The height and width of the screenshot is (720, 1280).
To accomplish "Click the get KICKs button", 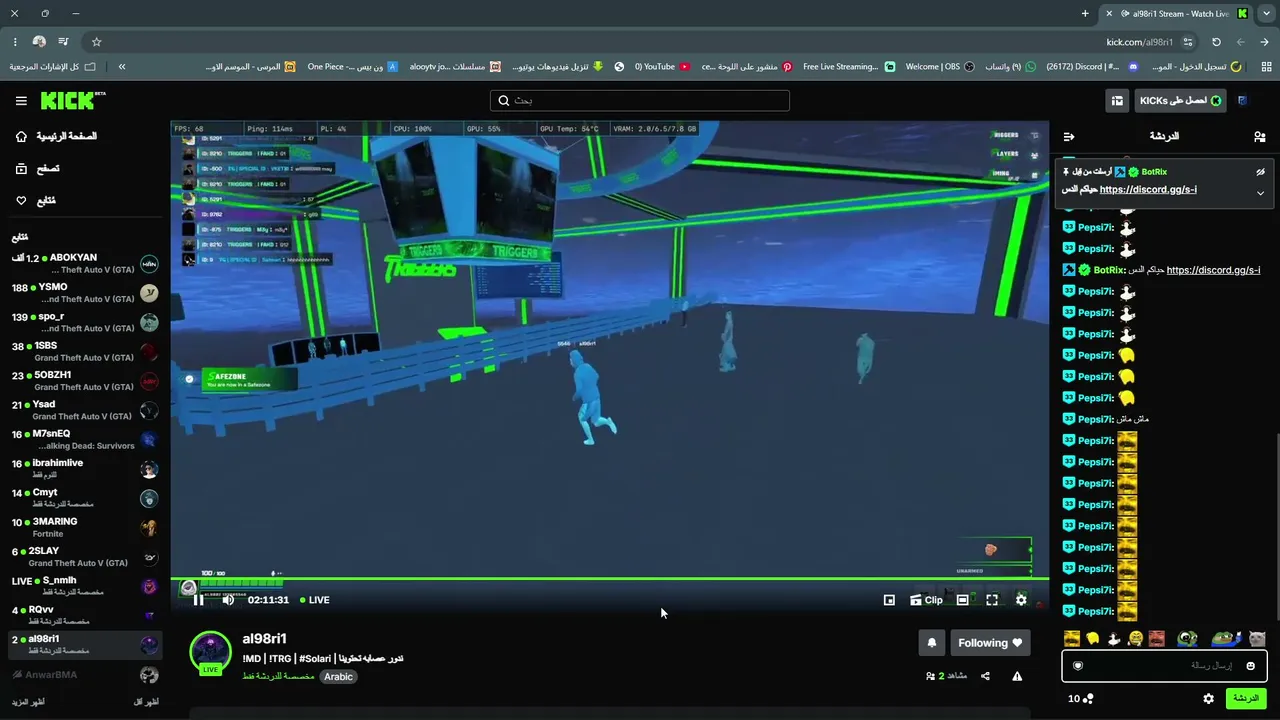I will pyautogui.click(x=1181, y=101).
